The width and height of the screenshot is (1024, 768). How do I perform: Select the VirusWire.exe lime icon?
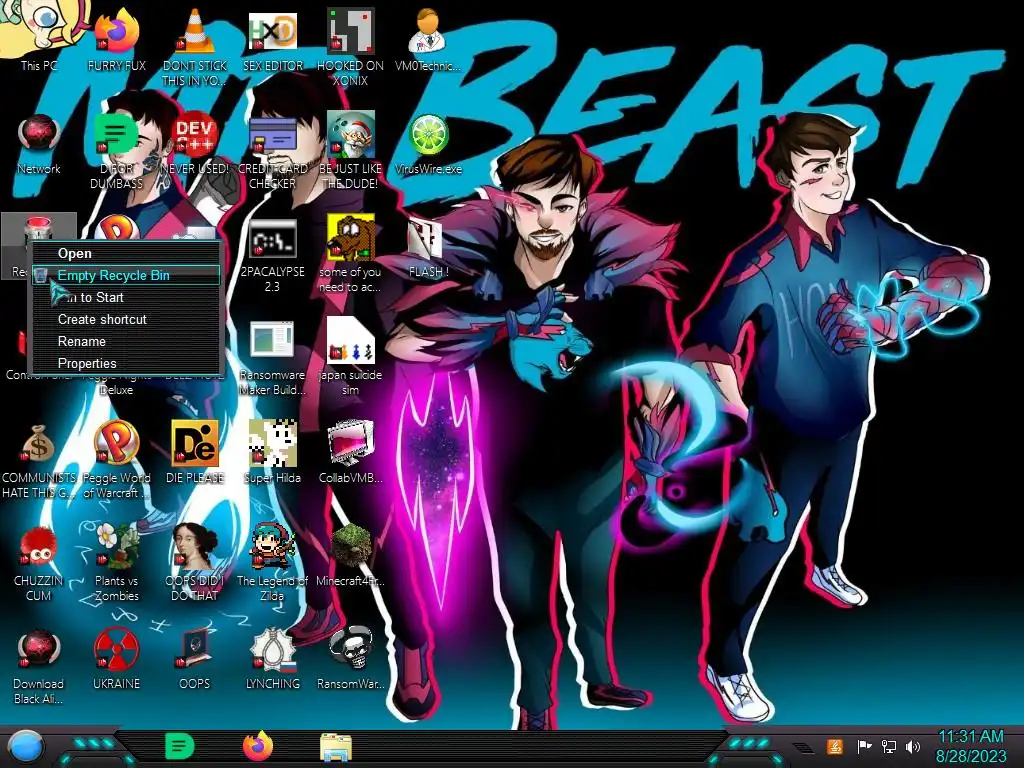(x=428, y=144)
